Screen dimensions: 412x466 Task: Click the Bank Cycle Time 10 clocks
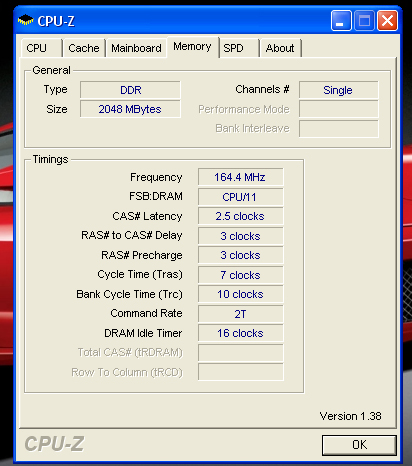coord(240,294)
